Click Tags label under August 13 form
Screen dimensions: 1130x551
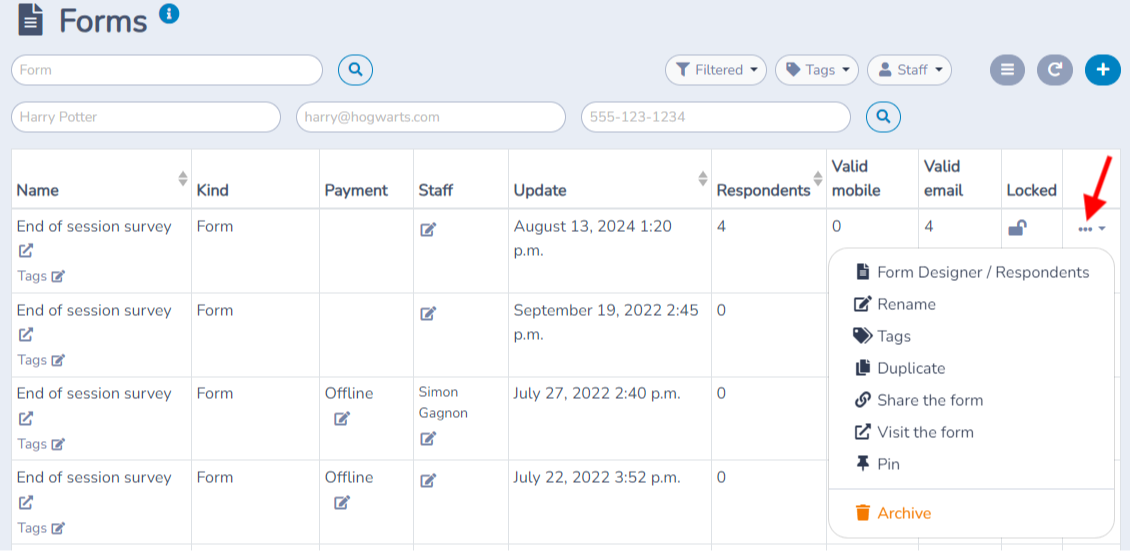point(32,276)
